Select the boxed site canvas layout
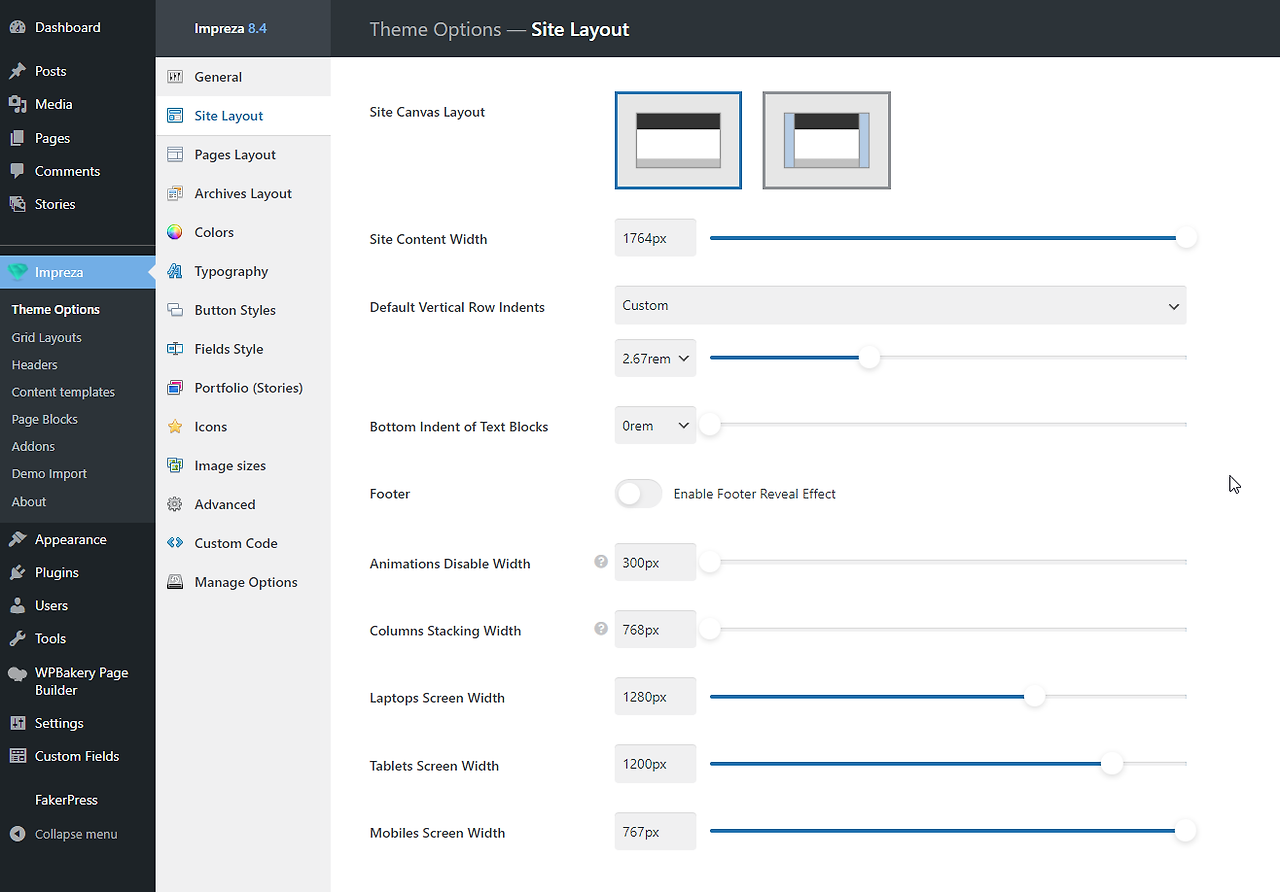Image resolution: width=1280 pixels, height=892 pixels. [x=826, y=140]
